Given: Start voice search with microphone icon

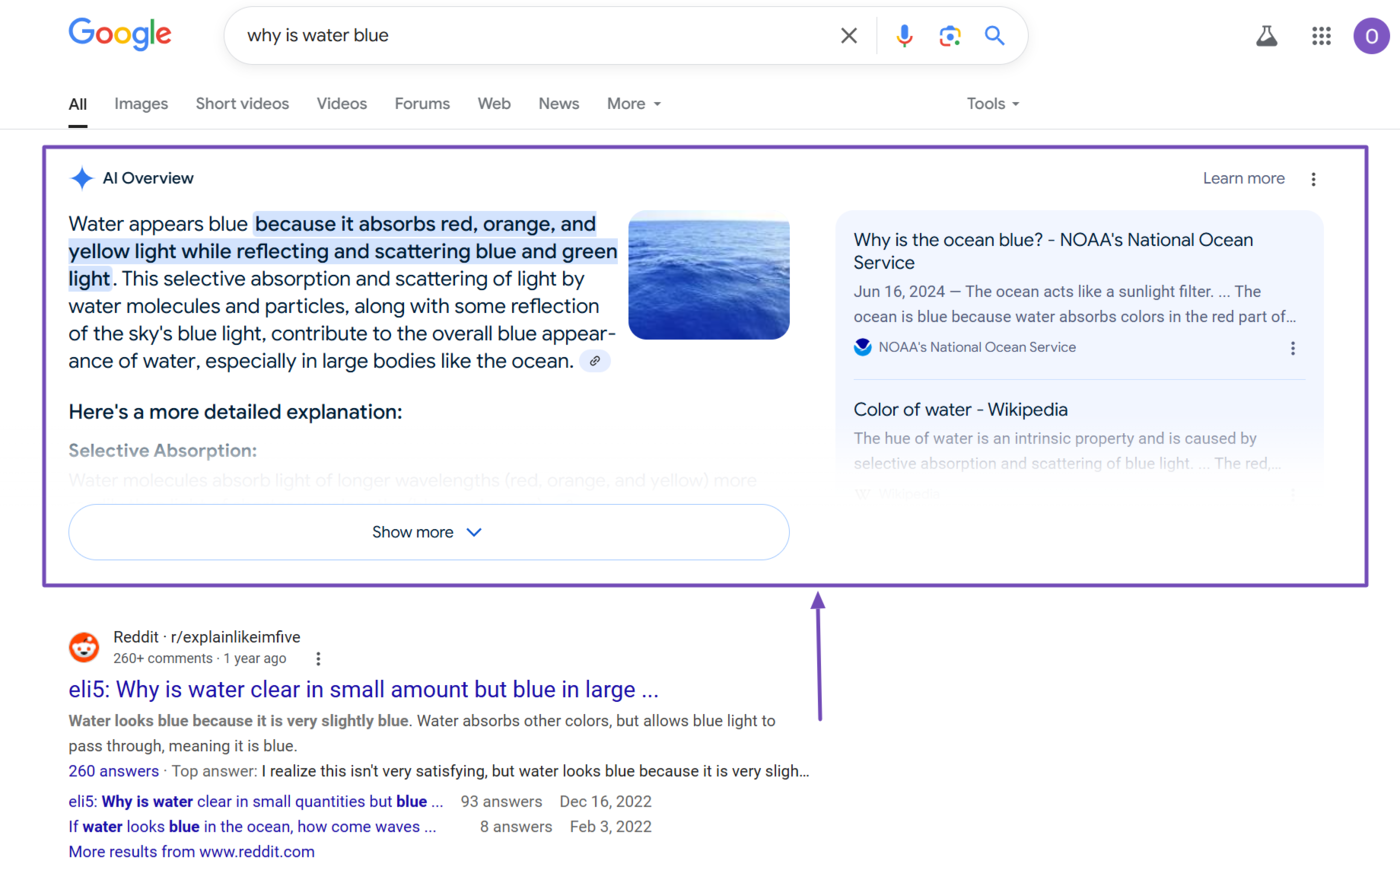Looking at the screenshot, I should pos(904,36).
